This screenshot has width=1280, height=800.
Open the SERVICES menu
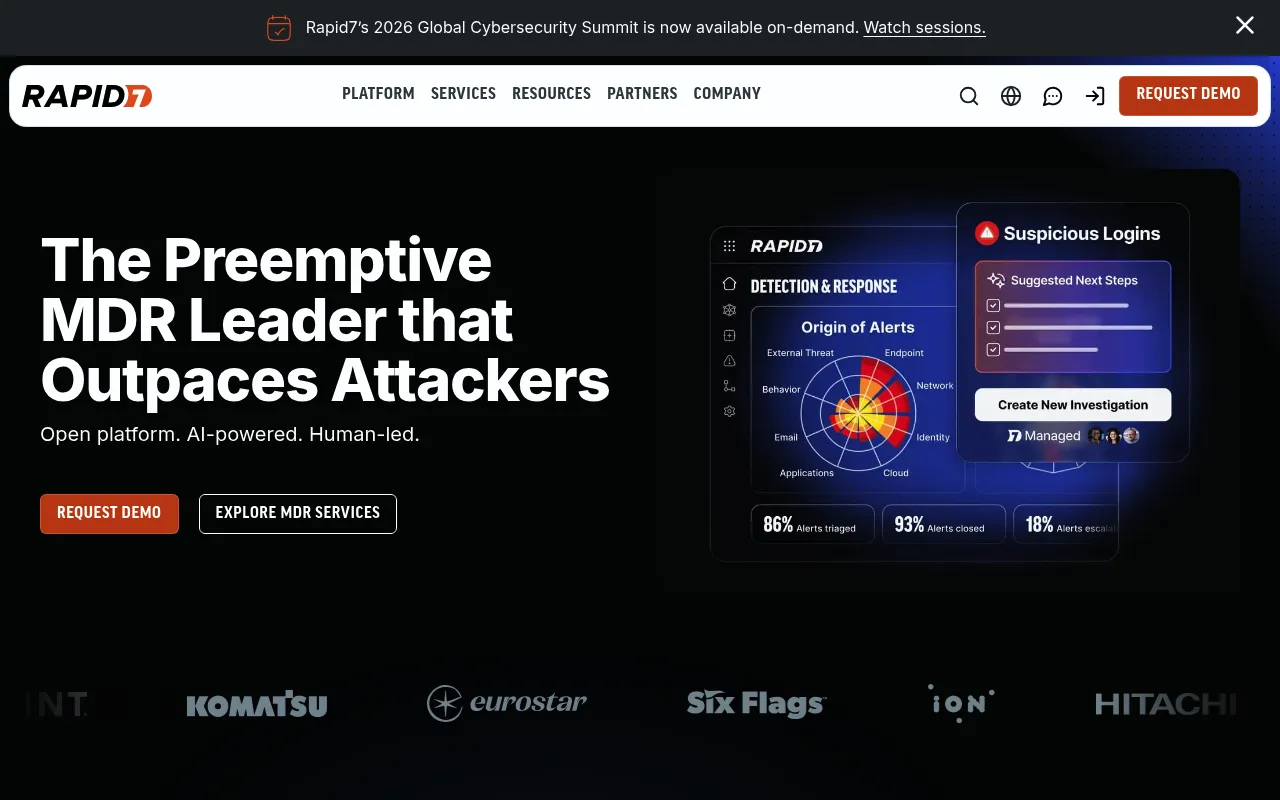(463, 94)
